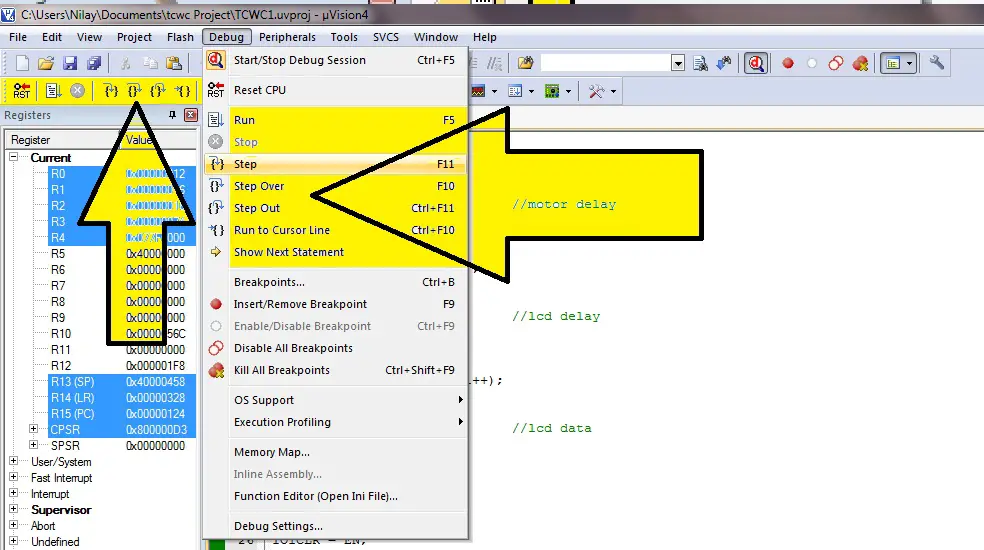Expand the CPSR register node
Image resolution: width=984 pixels, height=550 pixels.
tap(34, 429)
